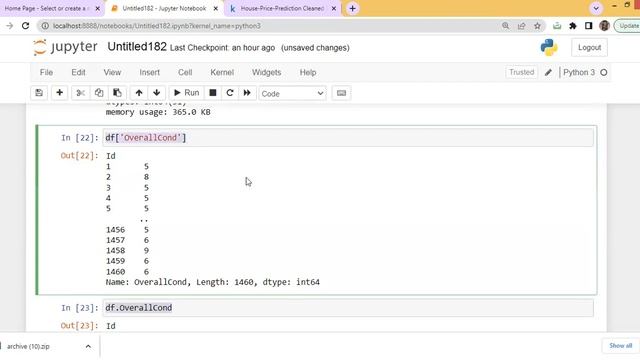Screen dimensions: 640x360
Task: Click the Python logo icon
Action: point(549,47)
